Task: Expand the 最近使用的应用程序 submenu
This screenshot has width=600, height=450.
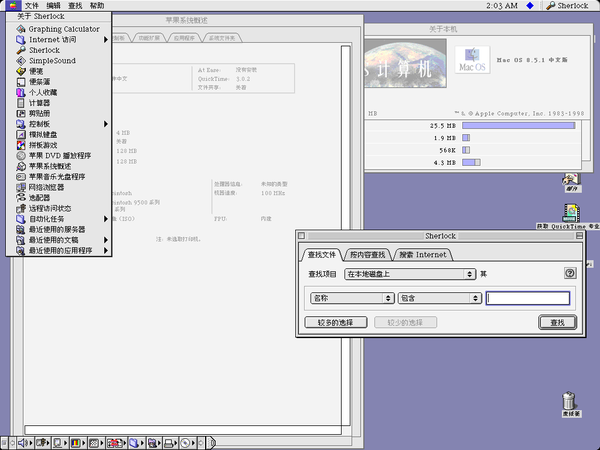Action: [59, 251]
